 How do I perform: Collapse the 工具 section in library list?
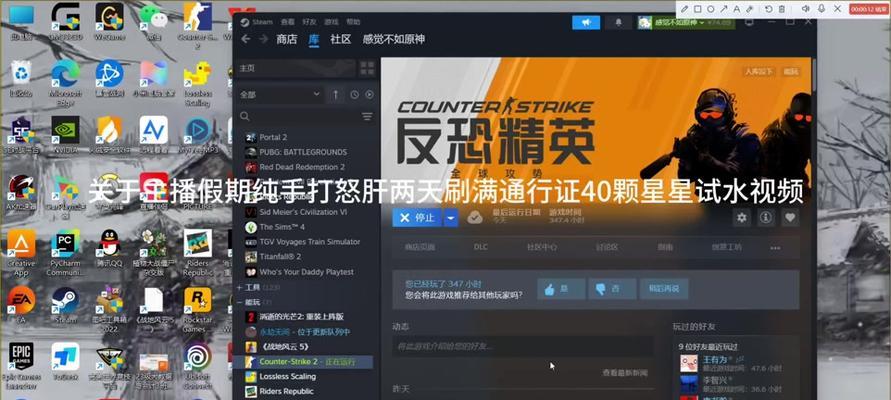tap(240, 288)
